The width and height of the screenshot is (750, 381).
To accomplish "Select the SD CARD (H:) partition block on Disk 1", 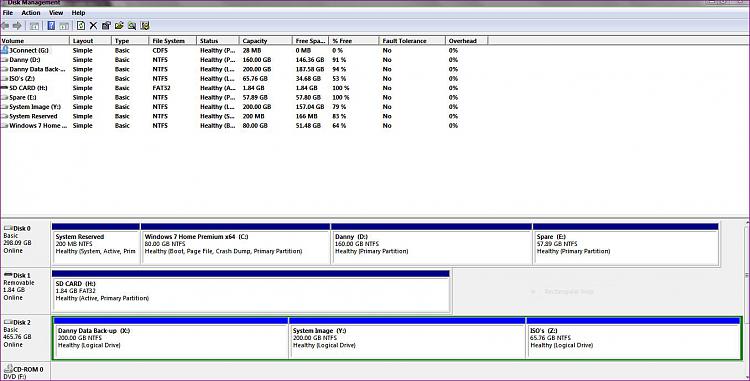I will [x=251, y=291].
